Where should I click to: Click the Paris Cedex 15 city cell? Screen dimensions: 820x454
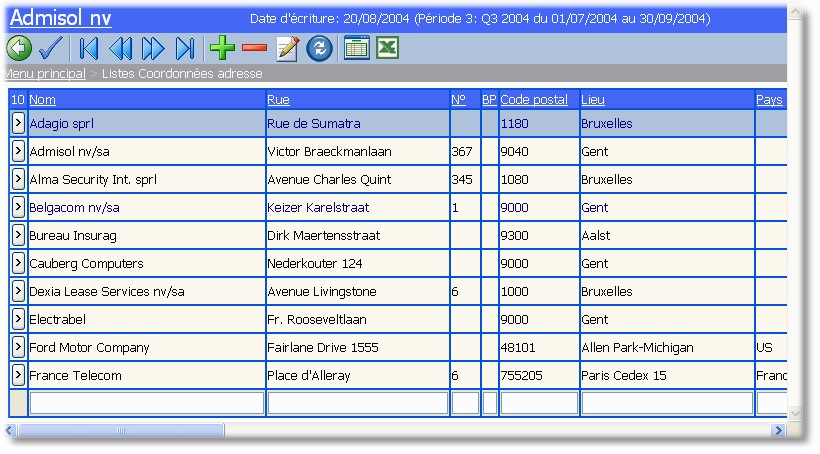tap(667, 375)
